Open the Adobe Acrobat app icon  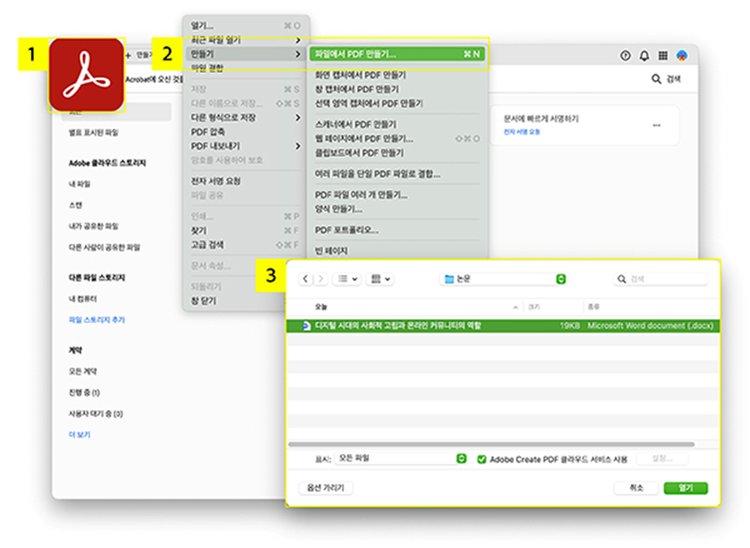pos(87,75)
